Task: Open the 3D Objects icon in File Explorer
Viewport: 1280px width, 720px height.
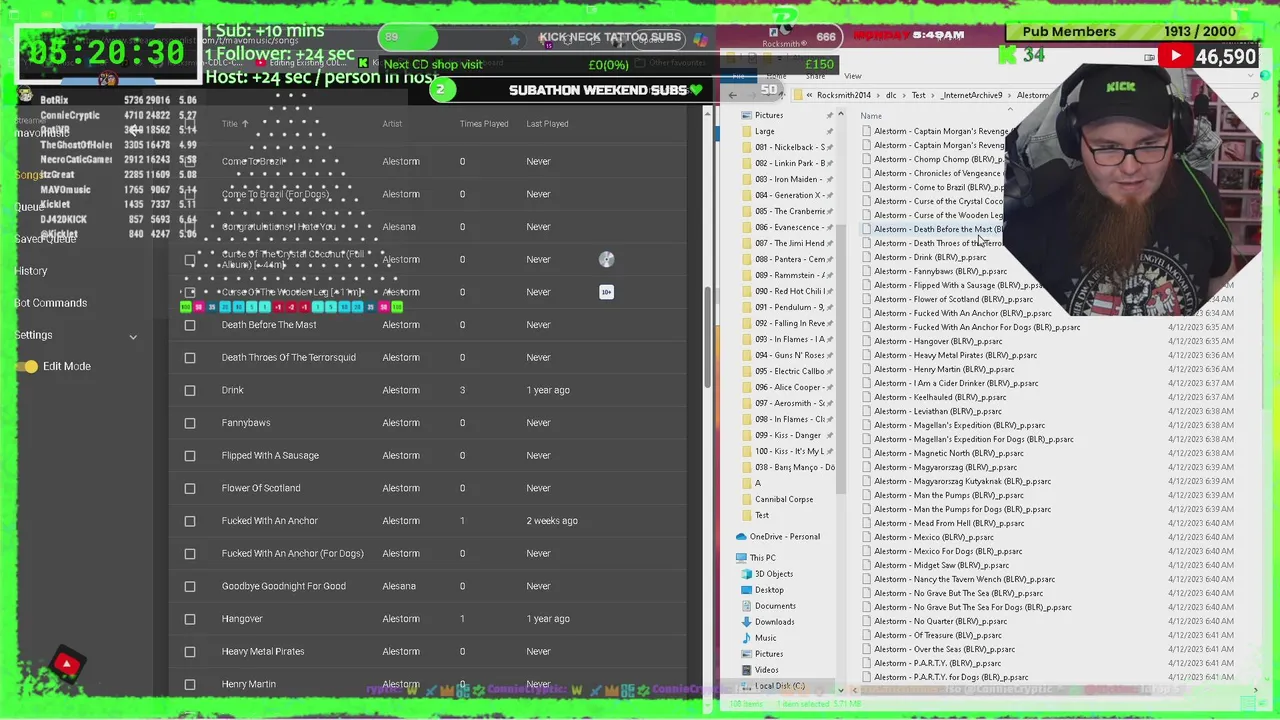Action: click(x=746, y=574)
